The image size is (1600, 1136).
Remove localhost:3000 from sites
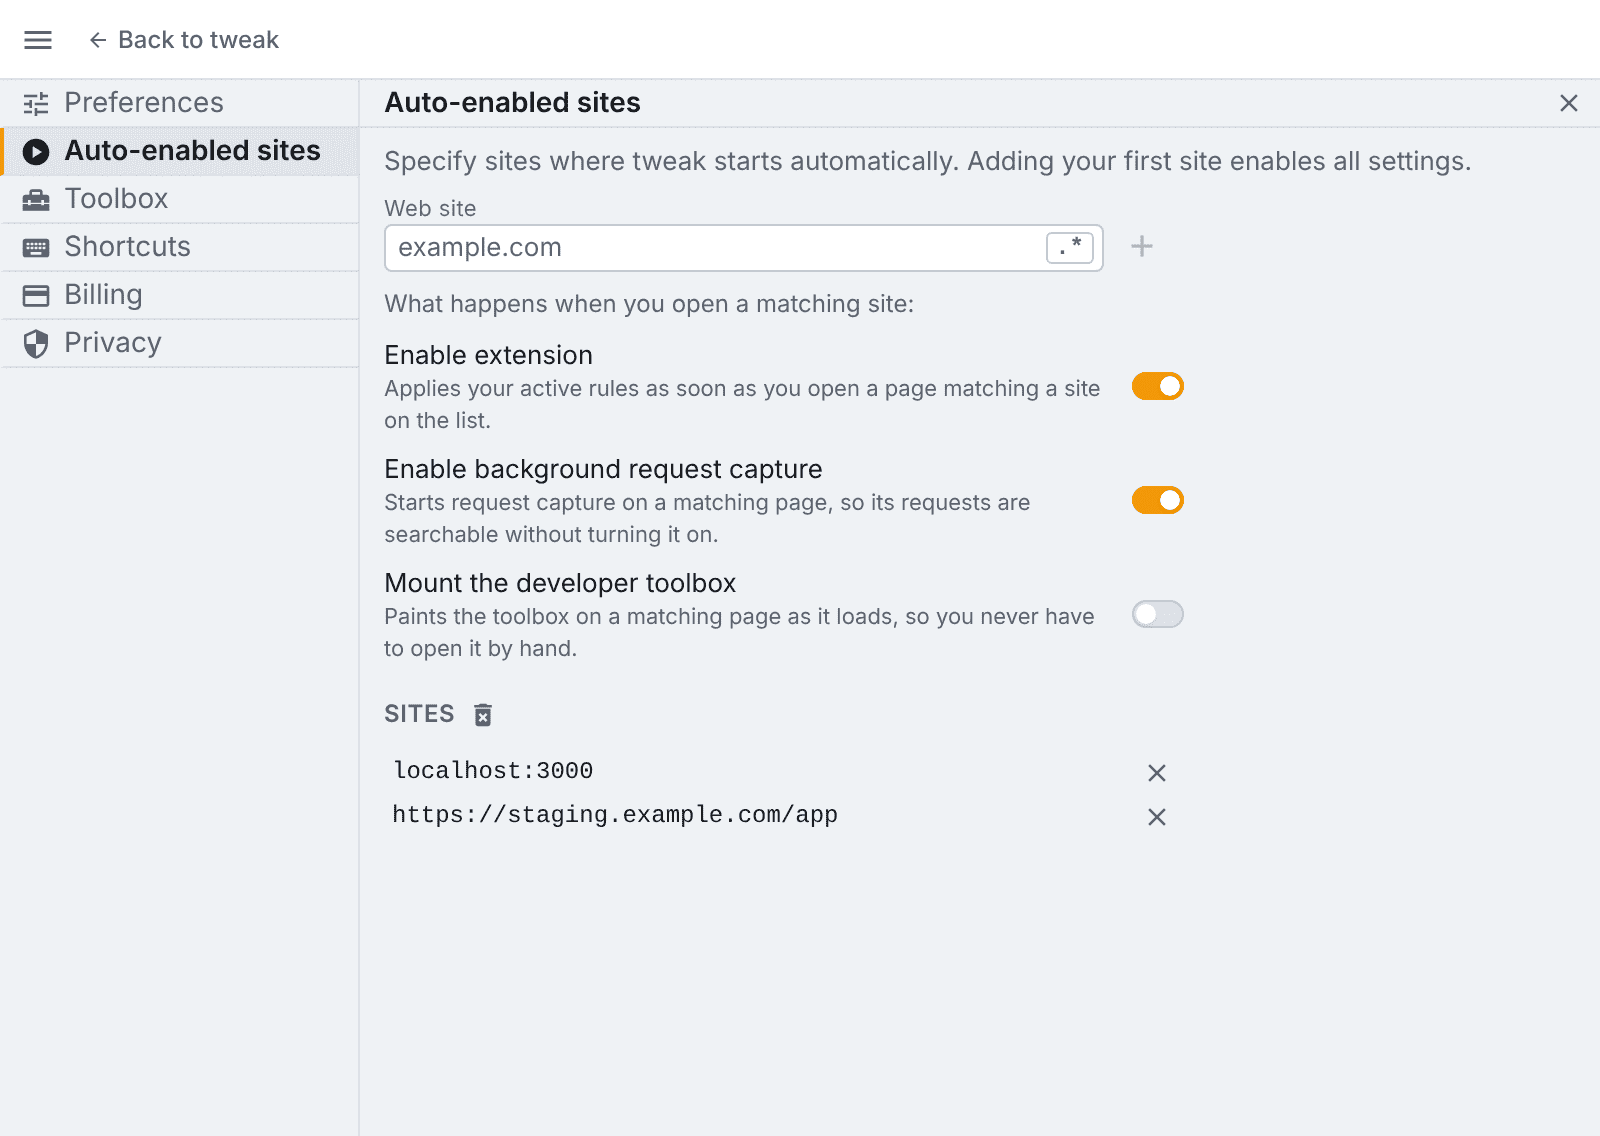(1157, 773)
